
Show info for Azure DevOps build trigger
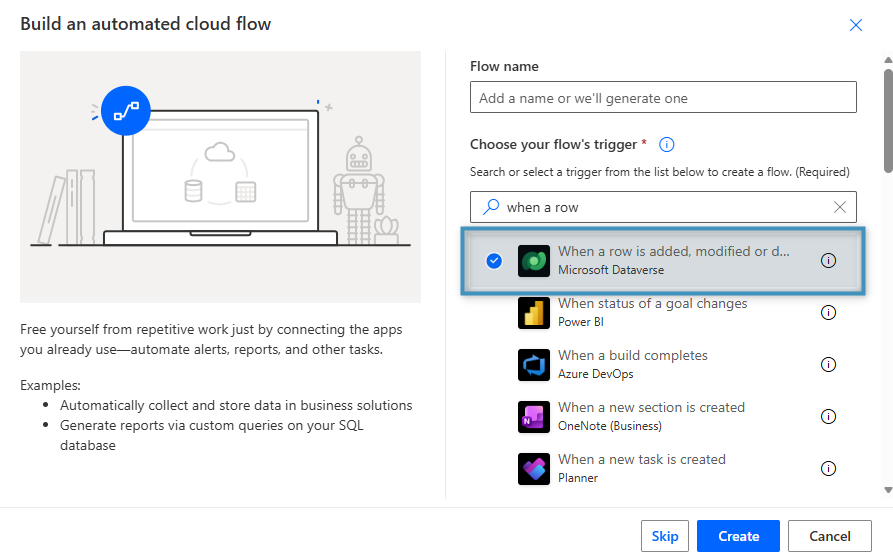tap(828, 365)
